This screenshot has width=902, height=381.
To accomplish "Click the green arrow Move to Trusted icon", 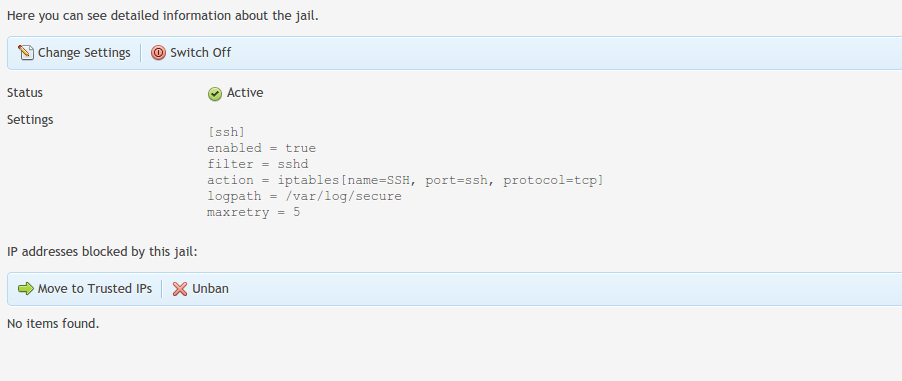I will pyautogui.click(x=26, y=288).
